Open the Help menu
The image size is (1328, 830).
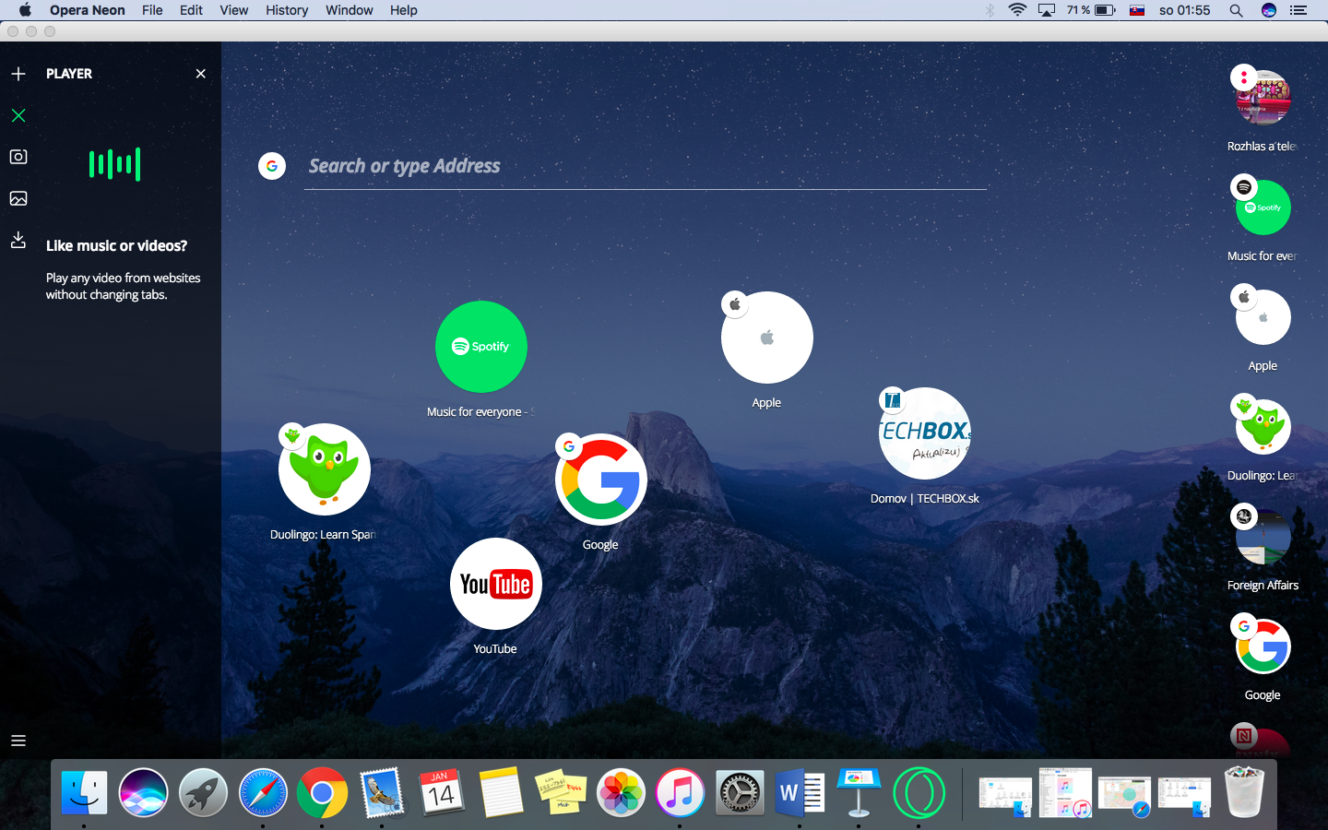click(x=403, y=10)
